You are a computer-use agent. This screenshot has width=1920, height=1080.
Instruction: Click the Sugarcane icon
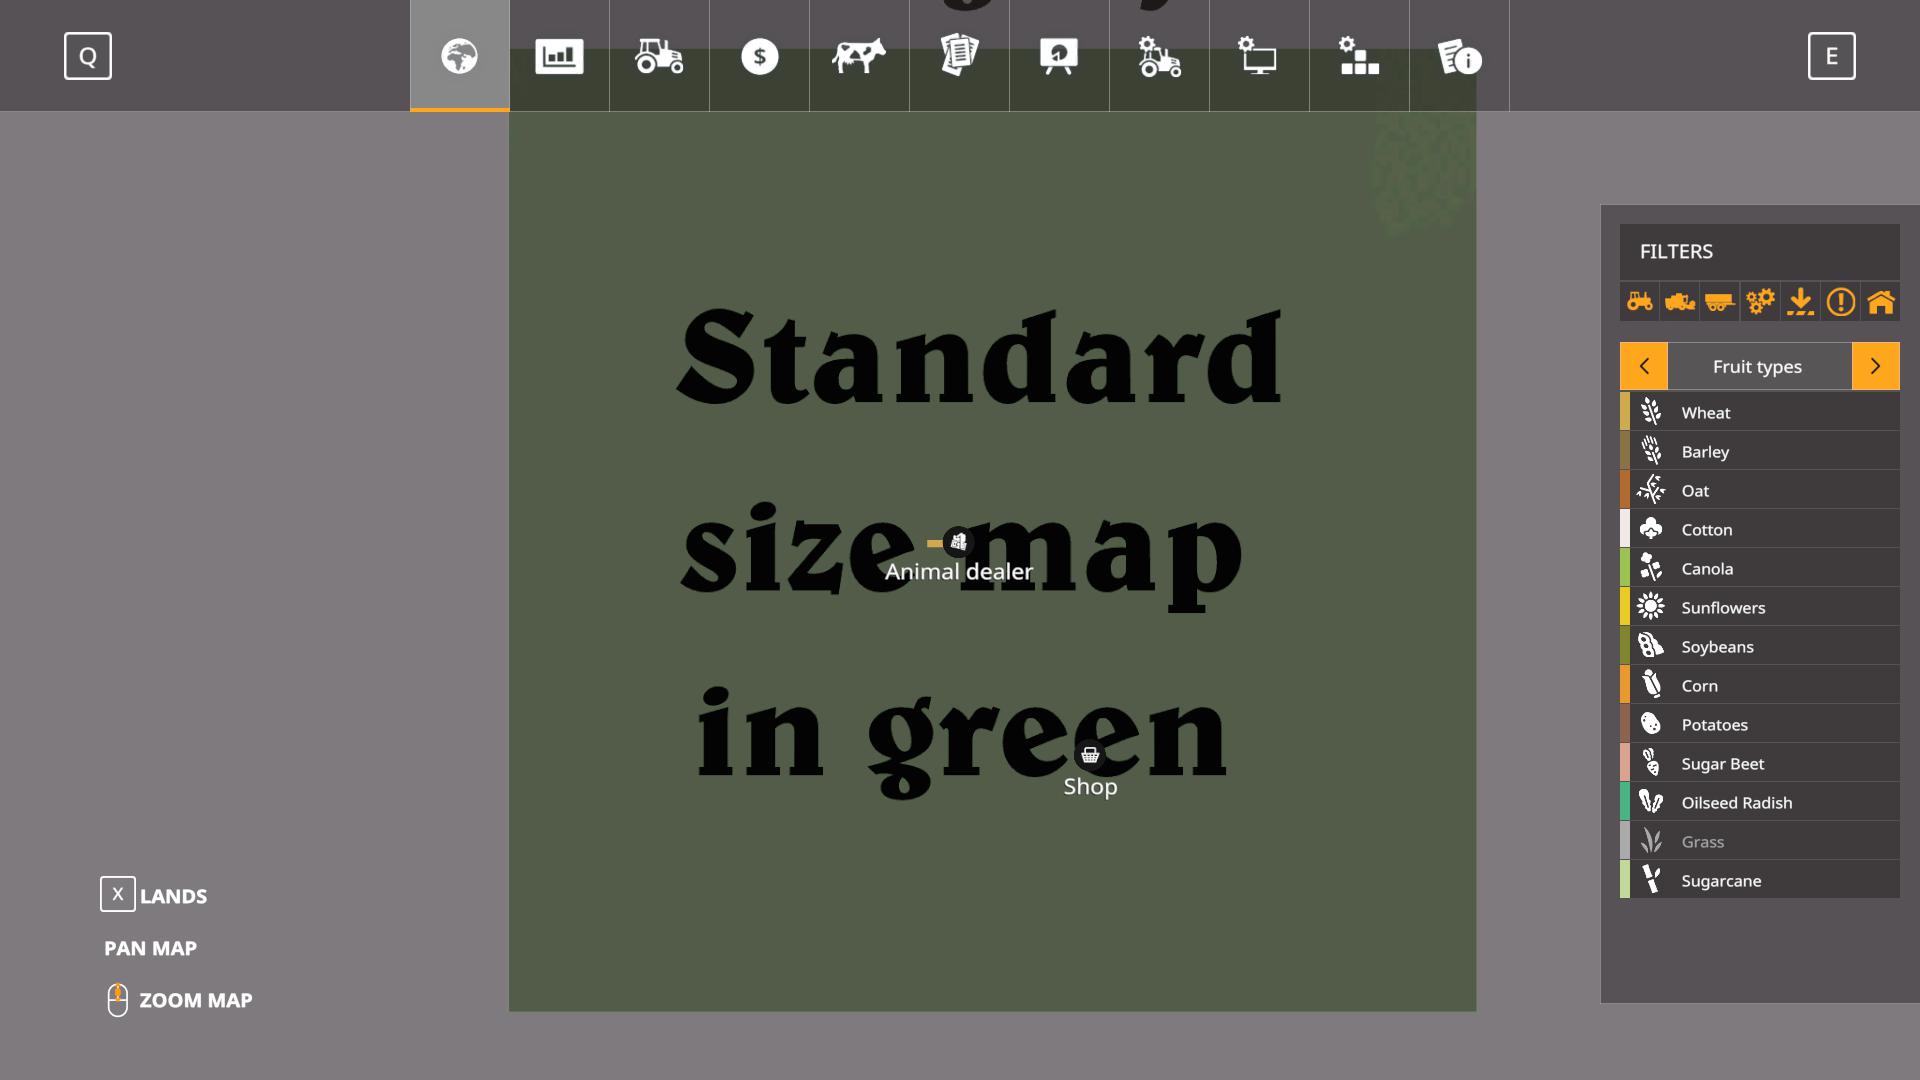1651,880
